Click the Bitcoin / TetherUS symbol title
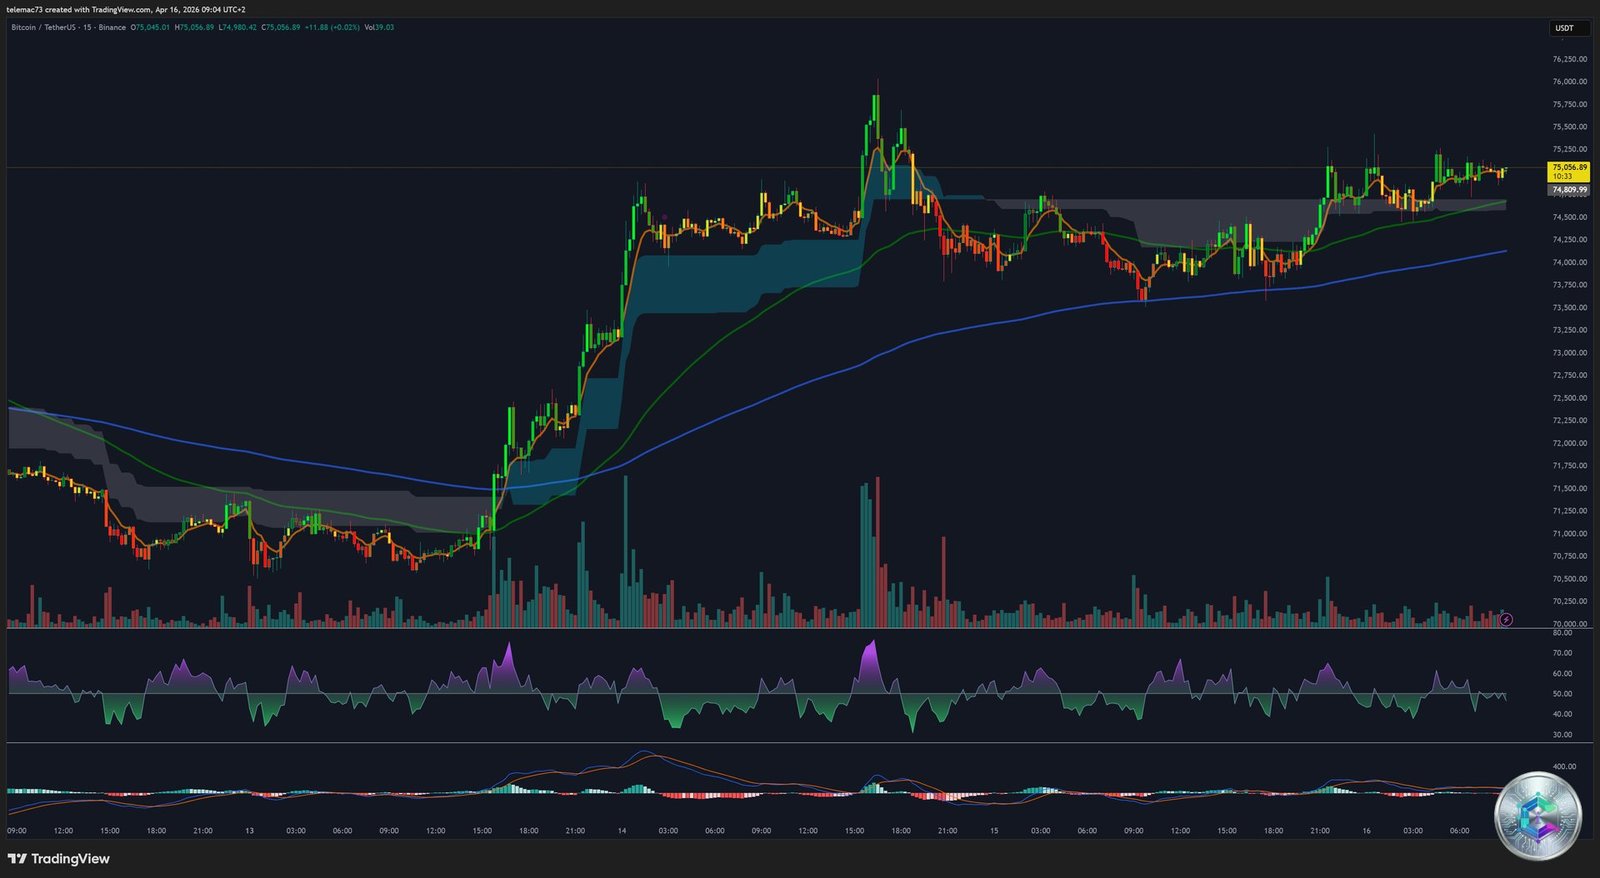This screenshot has height=878, width=1600. pos(69,27)
